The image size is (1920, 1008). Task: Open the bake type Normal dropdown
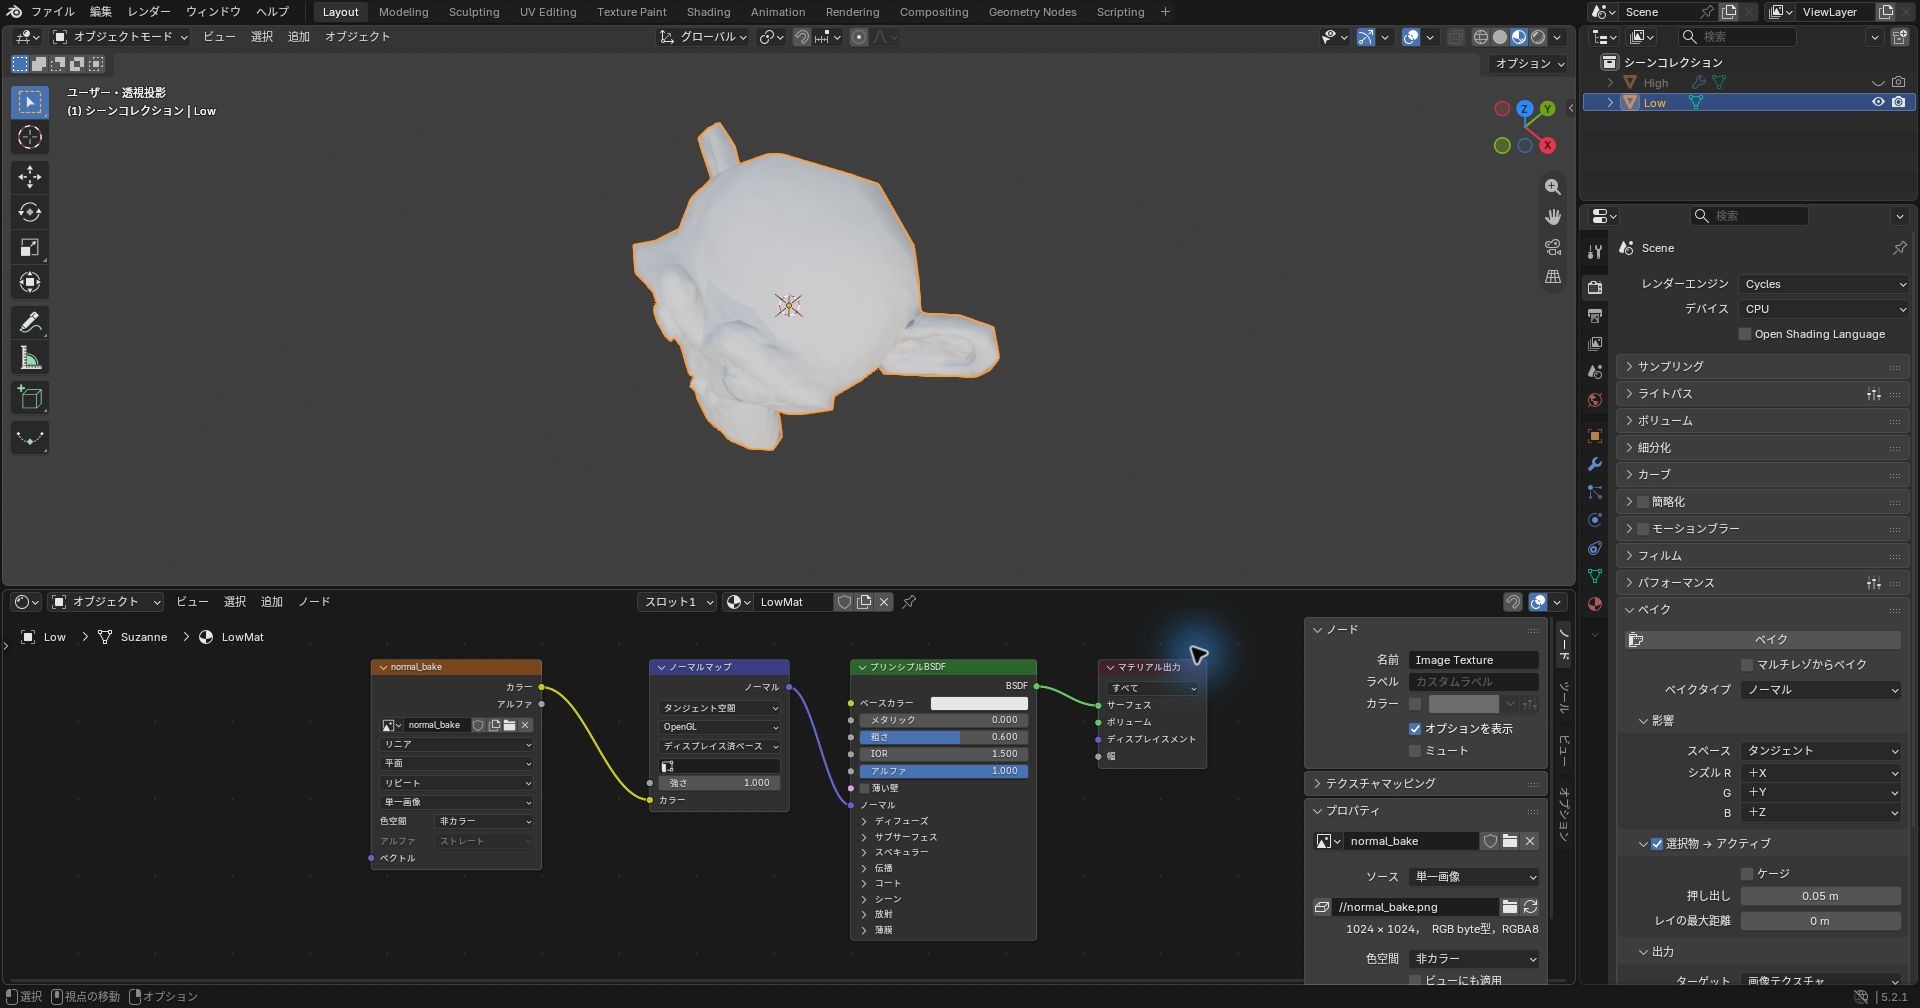coord(1820,690)
